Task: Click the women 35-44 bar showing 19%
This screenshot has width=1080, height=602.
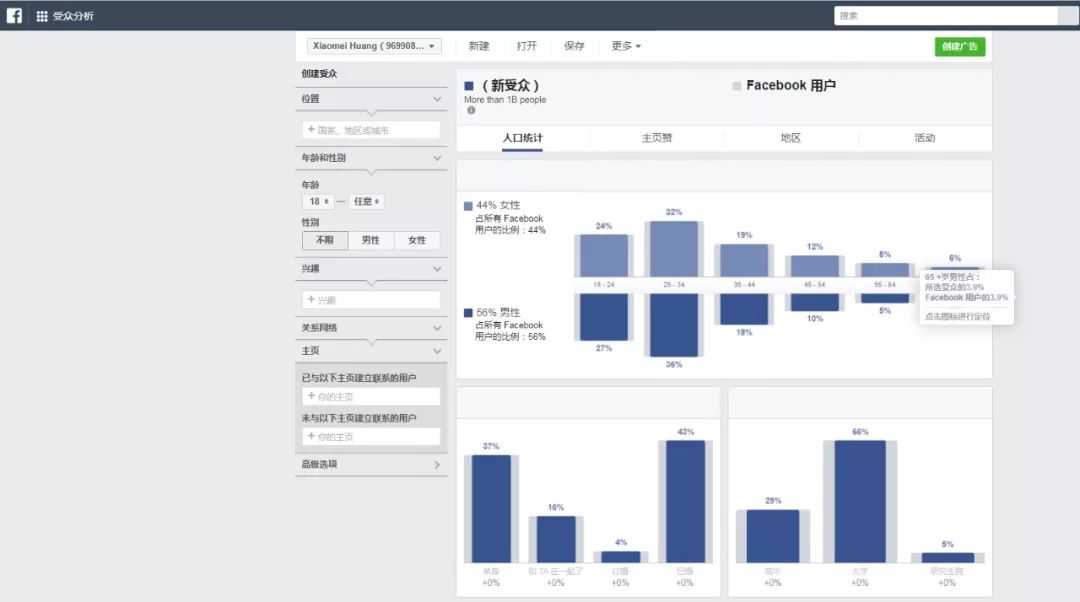Action: 745,260
